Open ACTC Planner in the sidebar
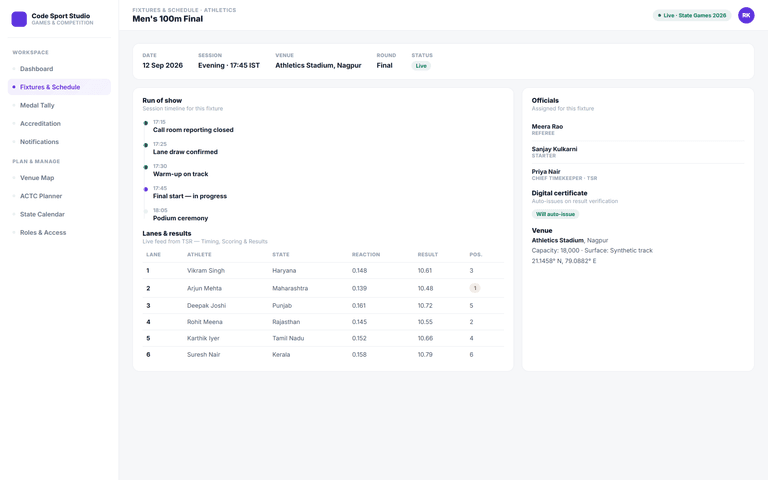This screenshot has width=768, height=480. pos(59,196)
